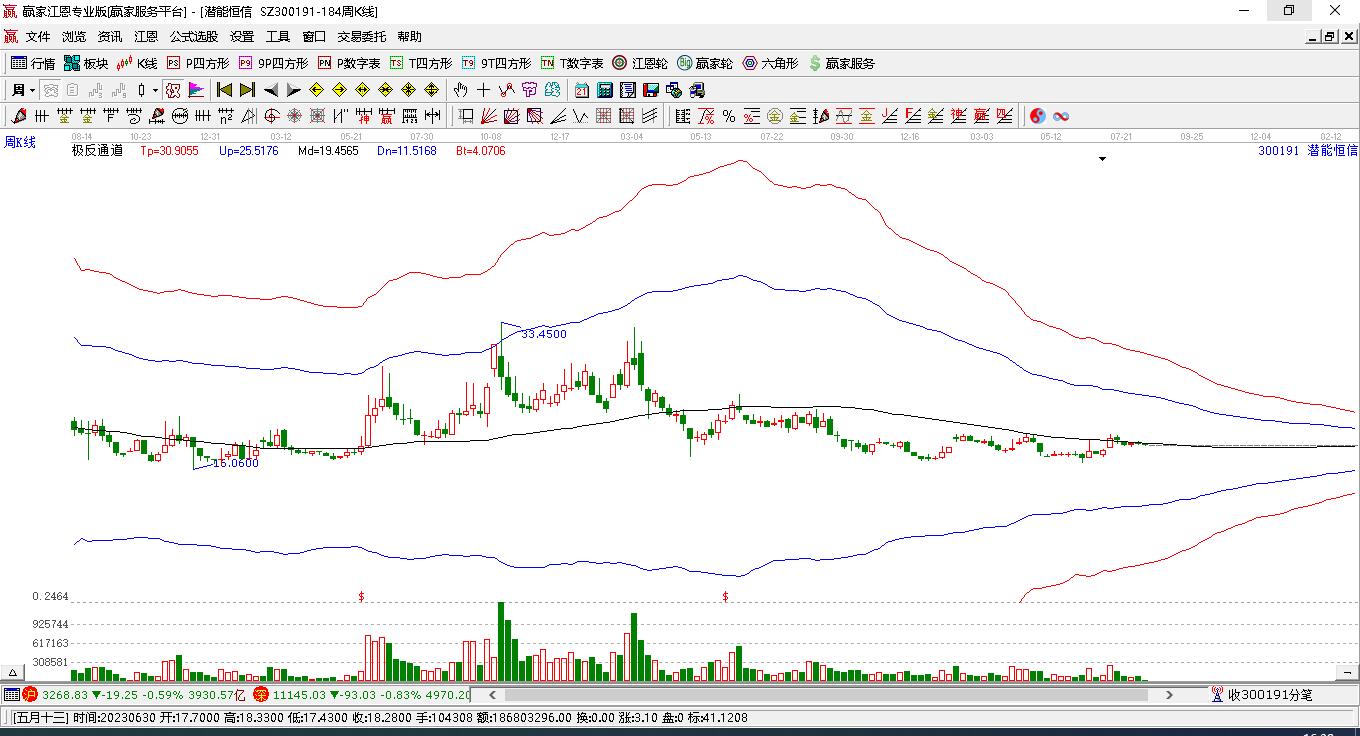The width and height of the screenshot is (1360, 736).
Task: Open the T四方形 tool
Action: coord(421,63)
